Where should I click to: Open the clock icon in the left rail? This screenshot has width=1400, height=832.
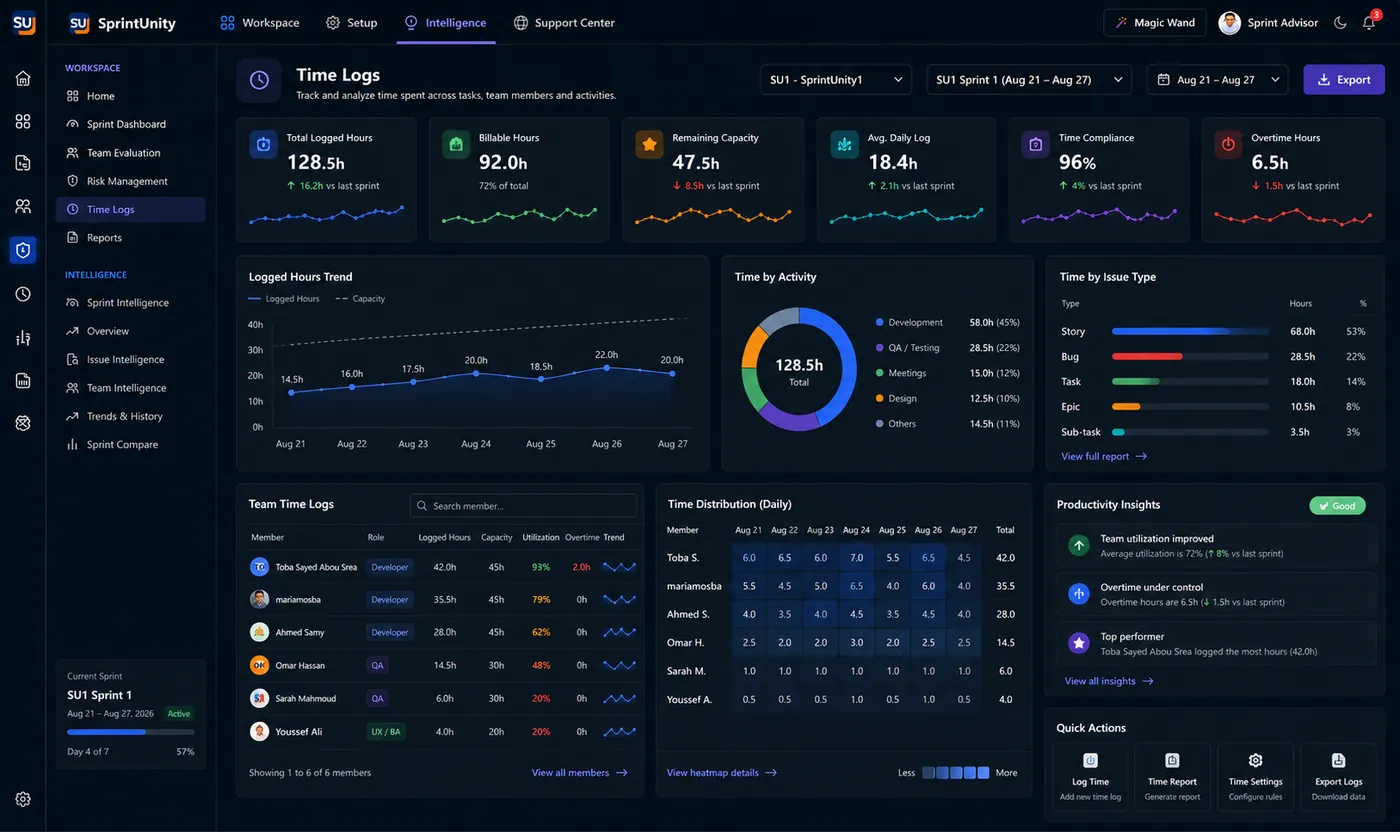[23, 294]
